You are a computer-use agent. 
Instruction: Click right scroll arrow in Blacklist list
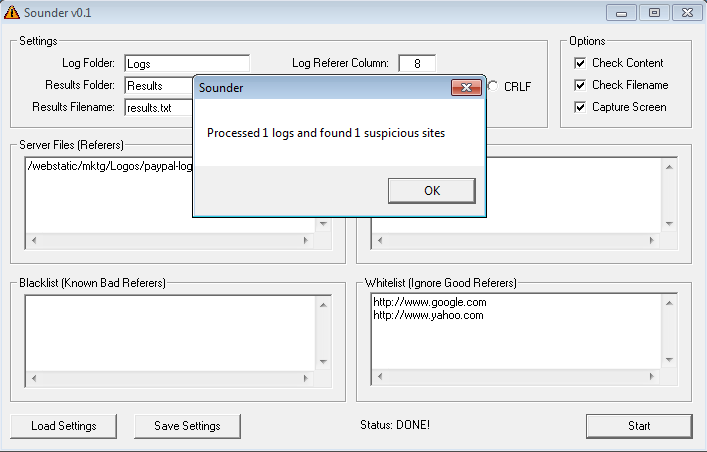click(322, 379)
